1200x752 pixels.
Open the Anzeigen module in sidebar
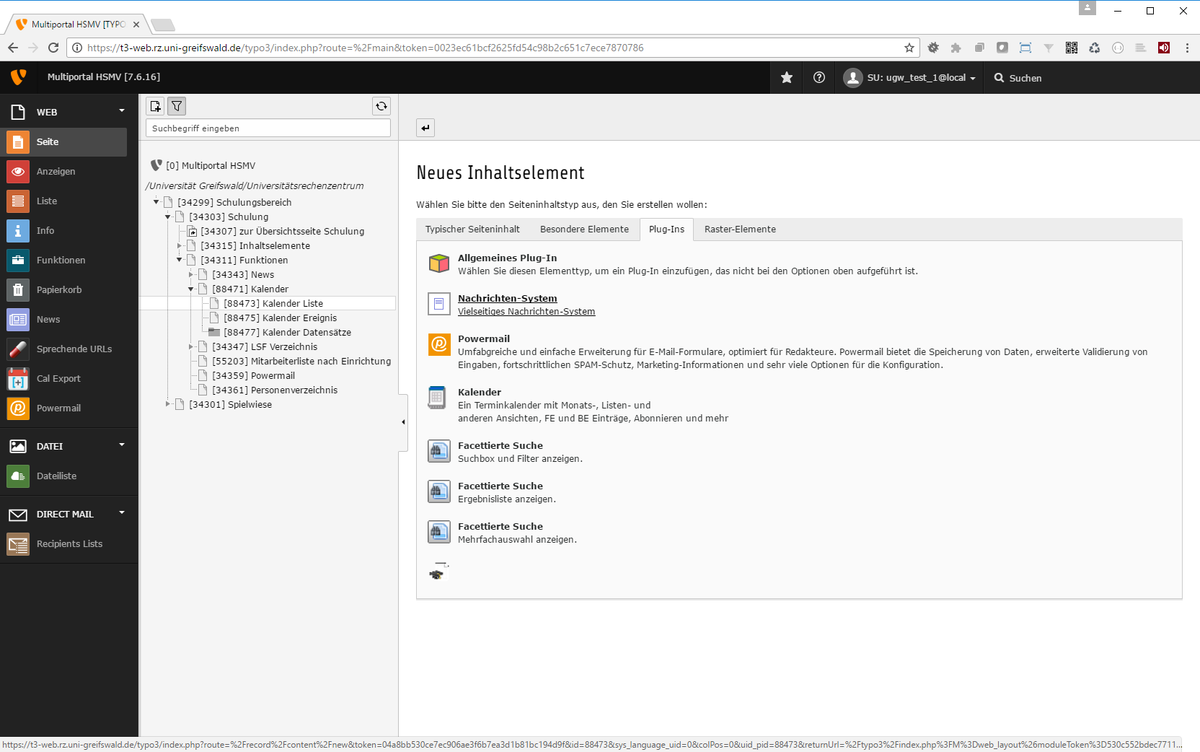pyautogui.click(x=56, y=172)
